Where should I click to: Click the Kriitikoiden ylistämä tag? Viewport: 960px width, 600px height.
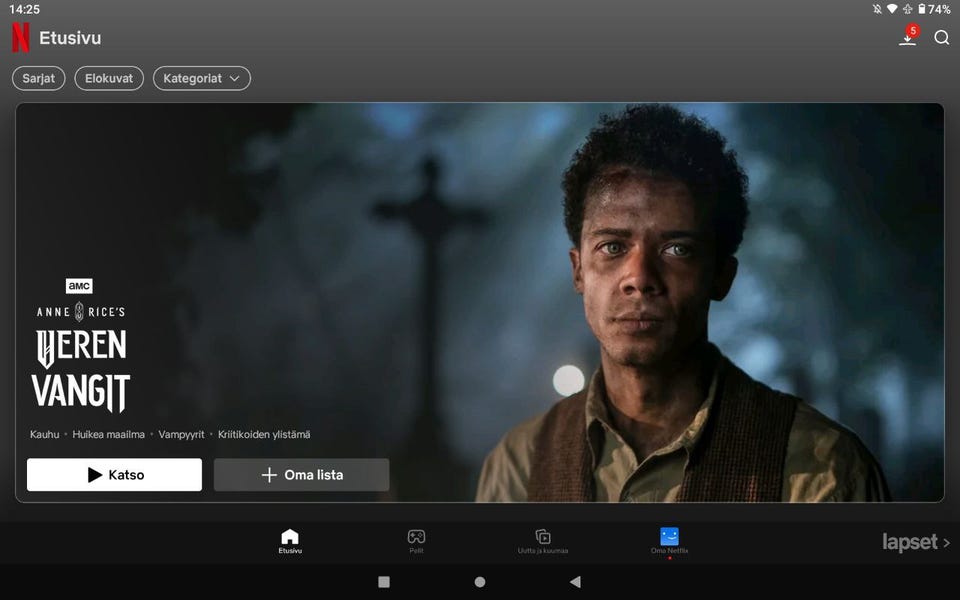pyautogui.click(x=264, y=434)
